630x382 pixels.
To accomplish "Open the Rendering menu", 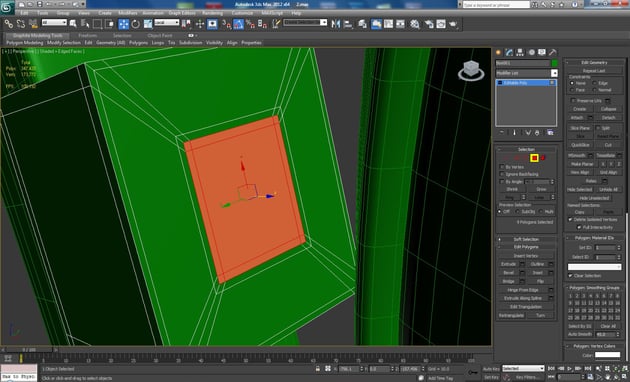I will 213,13.
